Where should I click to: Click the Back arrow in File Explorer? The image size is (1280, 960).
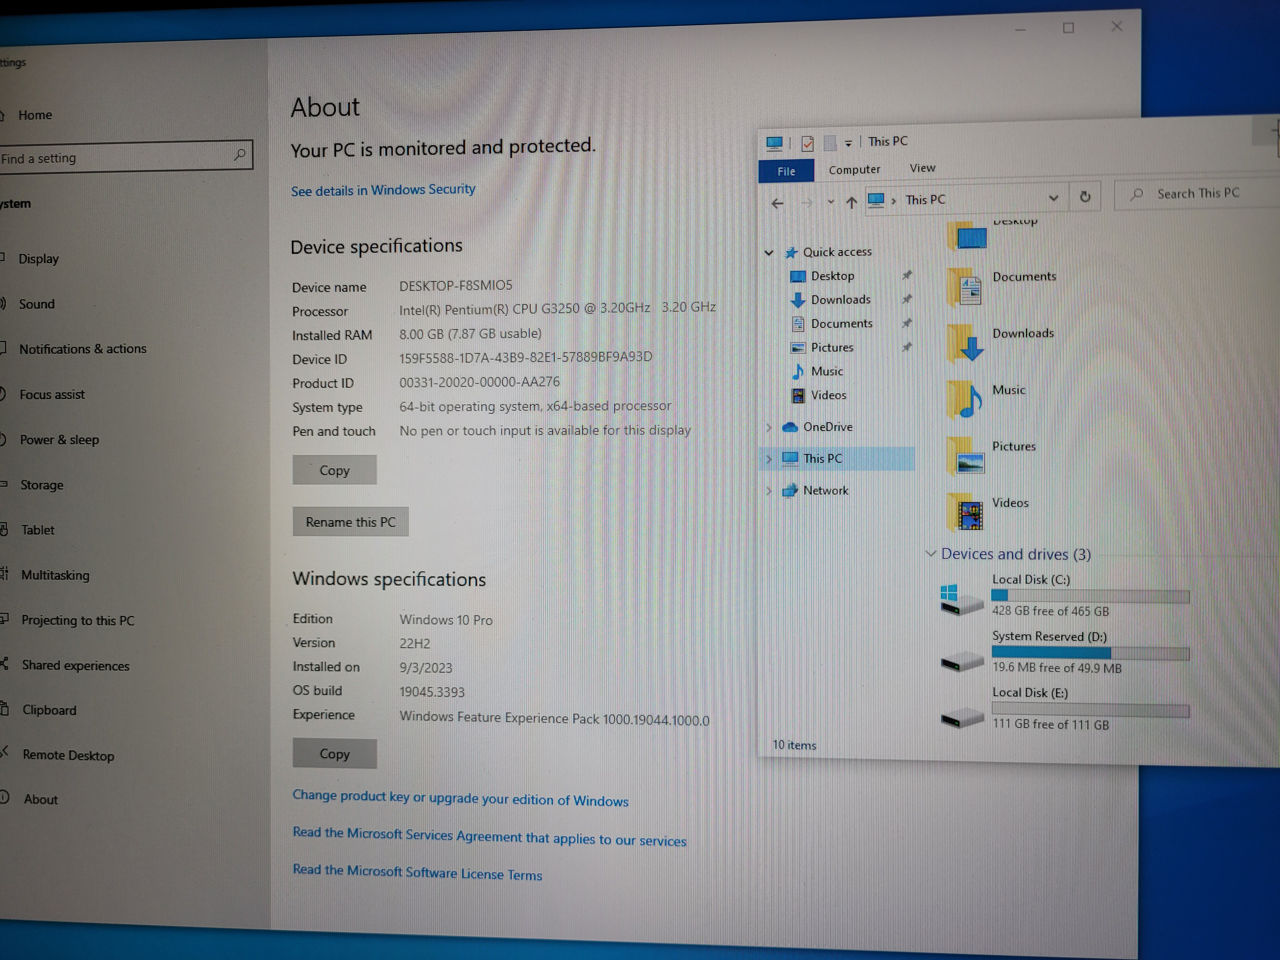778,203
